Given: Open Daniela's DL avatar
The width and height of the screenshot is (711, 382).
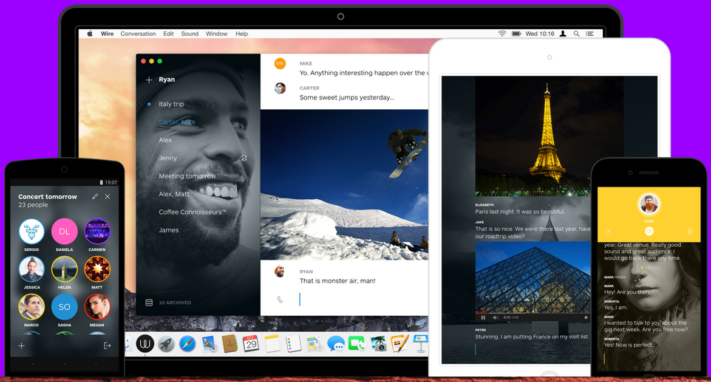Looking at the screenshot, I should click(64, 231).
